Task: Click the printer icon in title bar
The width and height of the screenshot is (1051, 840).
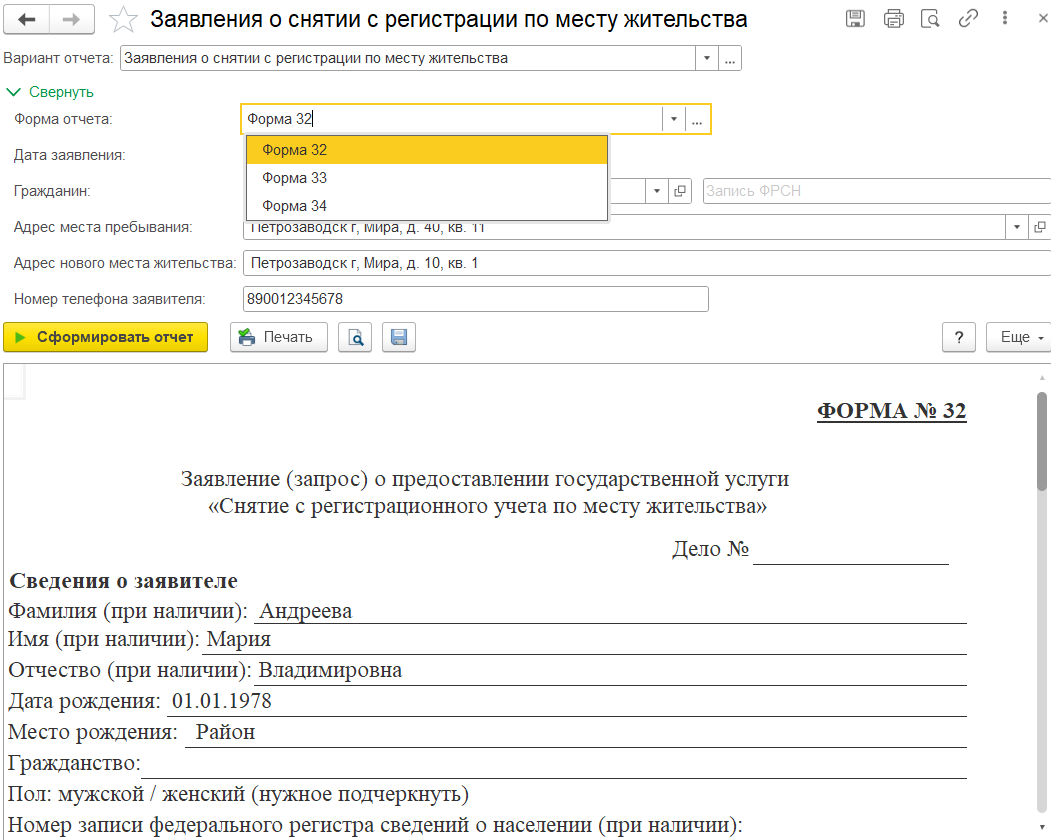Action: click(x=893, y=19)
